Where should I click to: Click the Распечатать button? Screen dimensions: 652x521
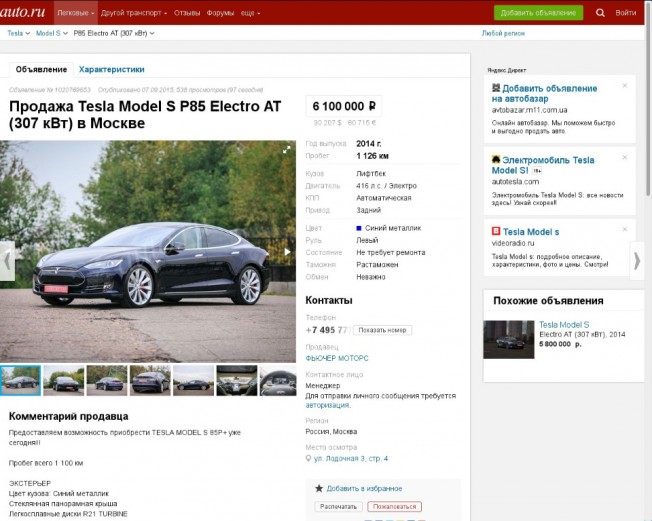338,506
